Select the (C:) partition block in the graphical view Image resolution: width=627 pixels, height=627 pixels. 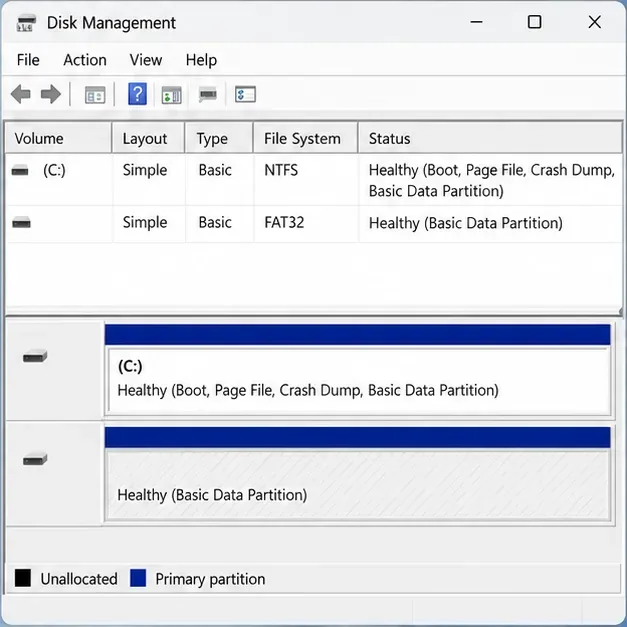359,381
